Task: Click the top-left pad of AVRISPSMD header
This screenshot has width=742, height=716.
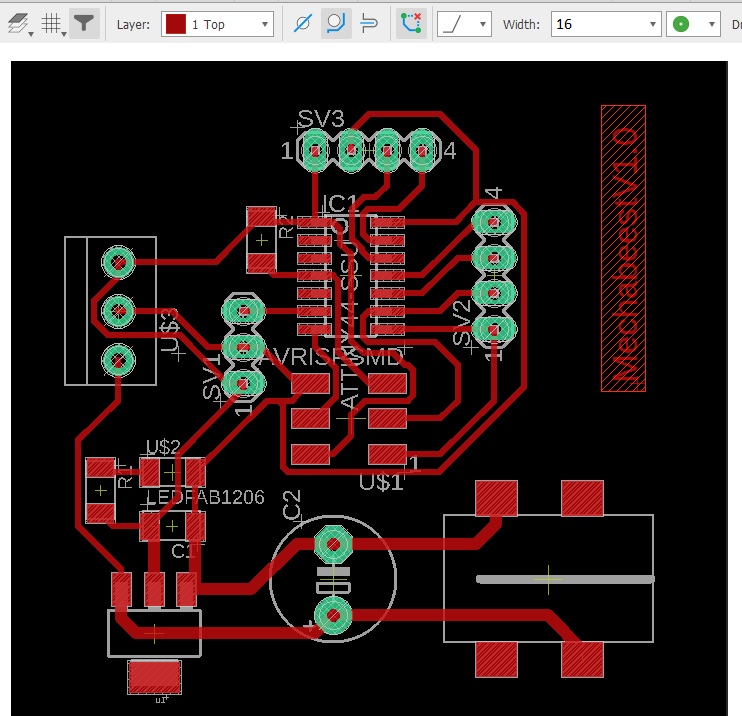Action: tap(310, 383)
